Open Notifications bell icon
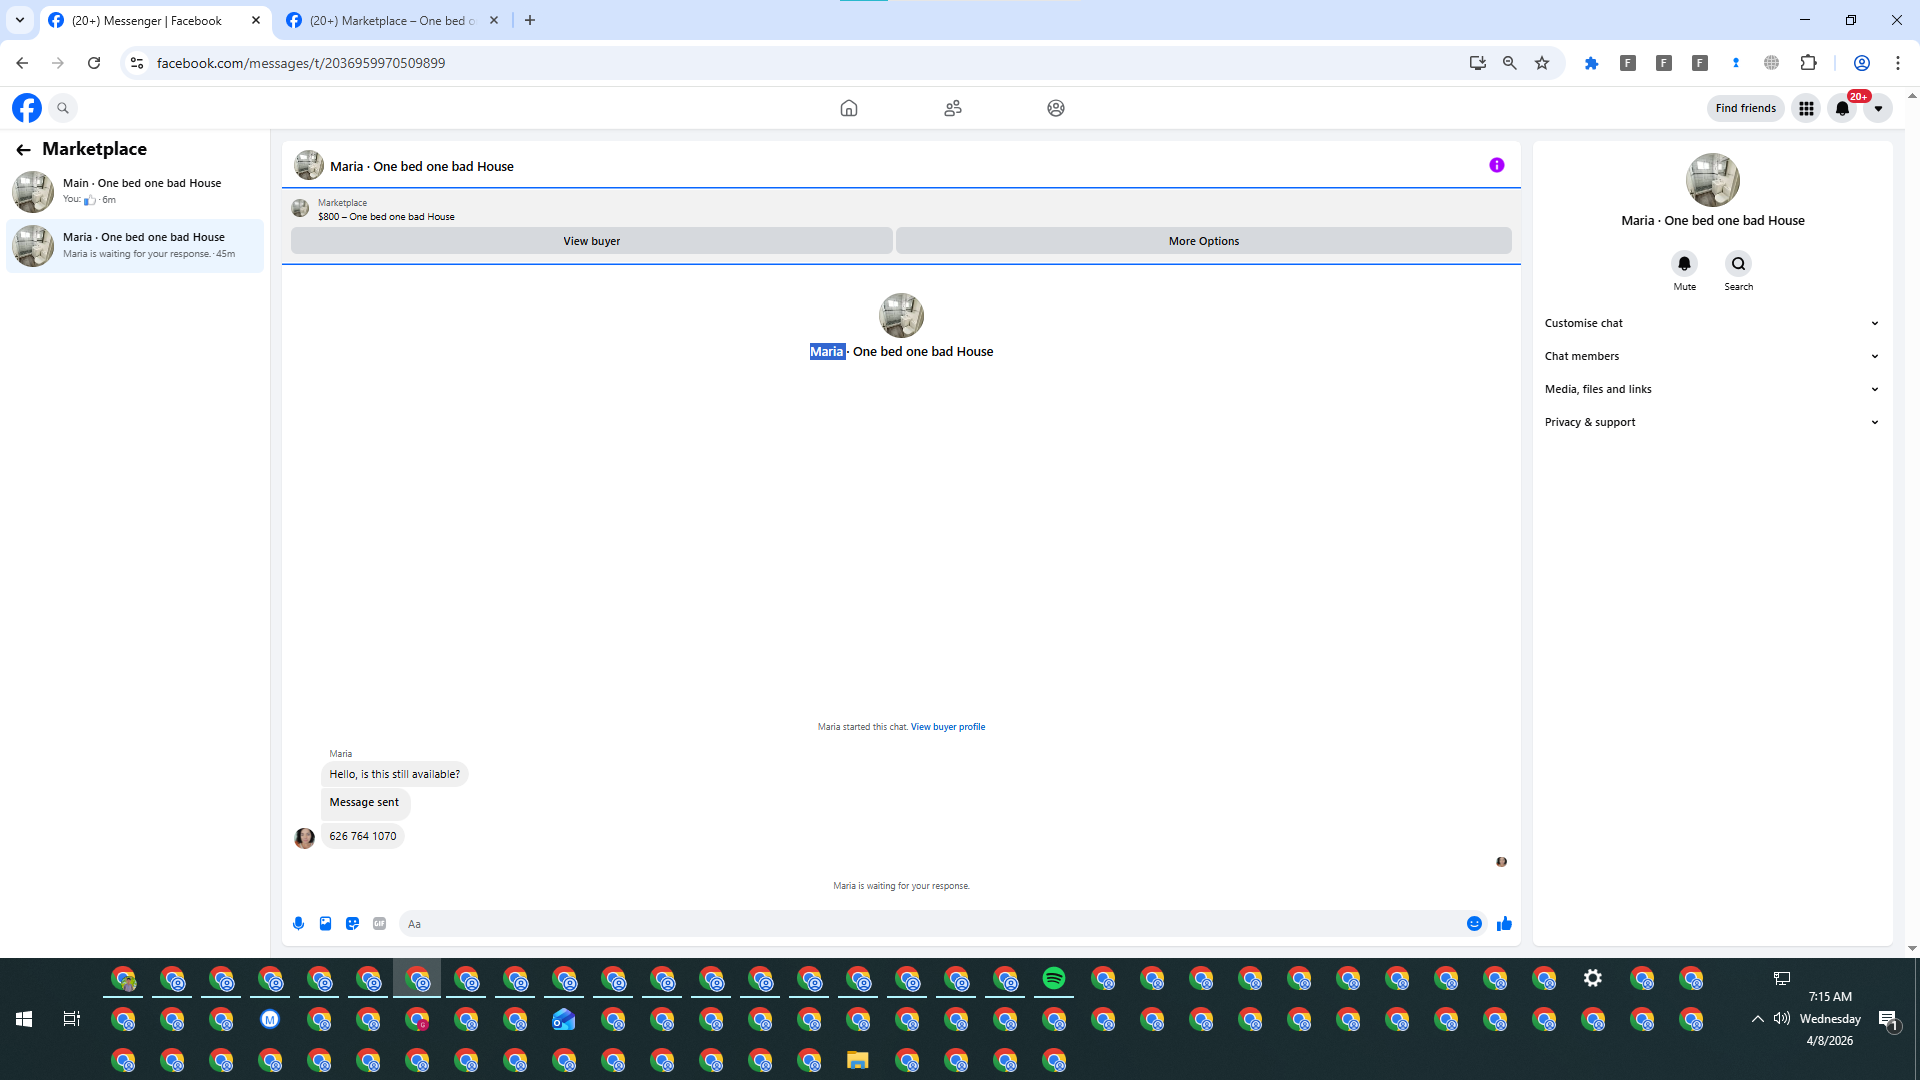Image resolution: width=1920 pixels, height=1080 pixels. tap(1842, 108)
